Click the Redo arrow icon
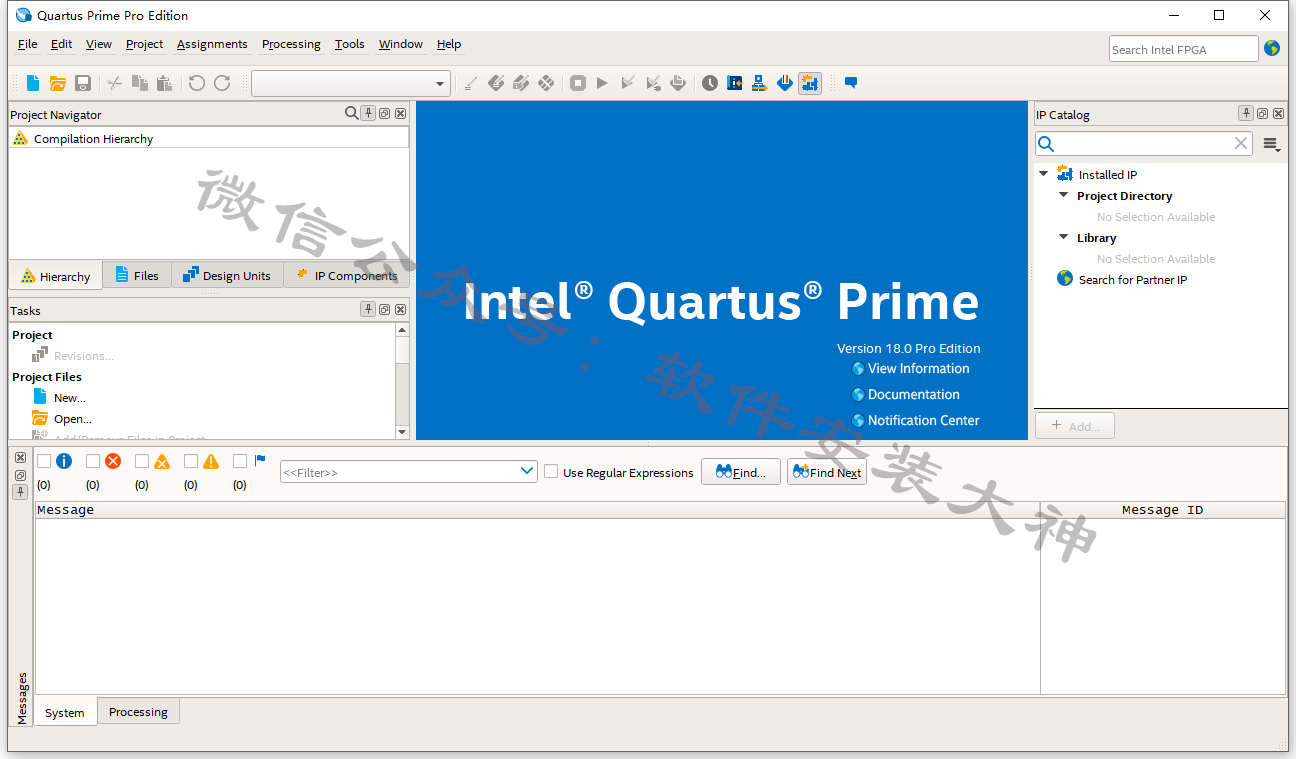This screenshot has height=759, width=1296. pyautogui.click(x=222, y=83)
